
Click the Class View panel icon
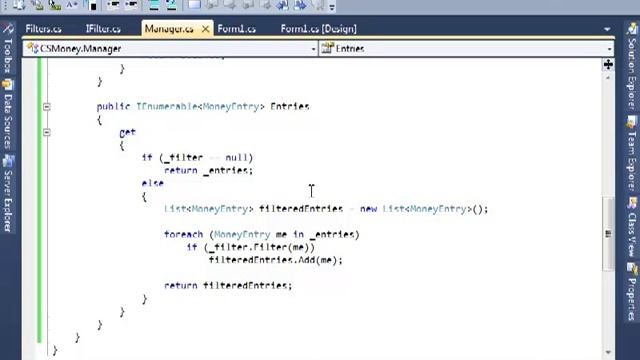click(632, 202)
